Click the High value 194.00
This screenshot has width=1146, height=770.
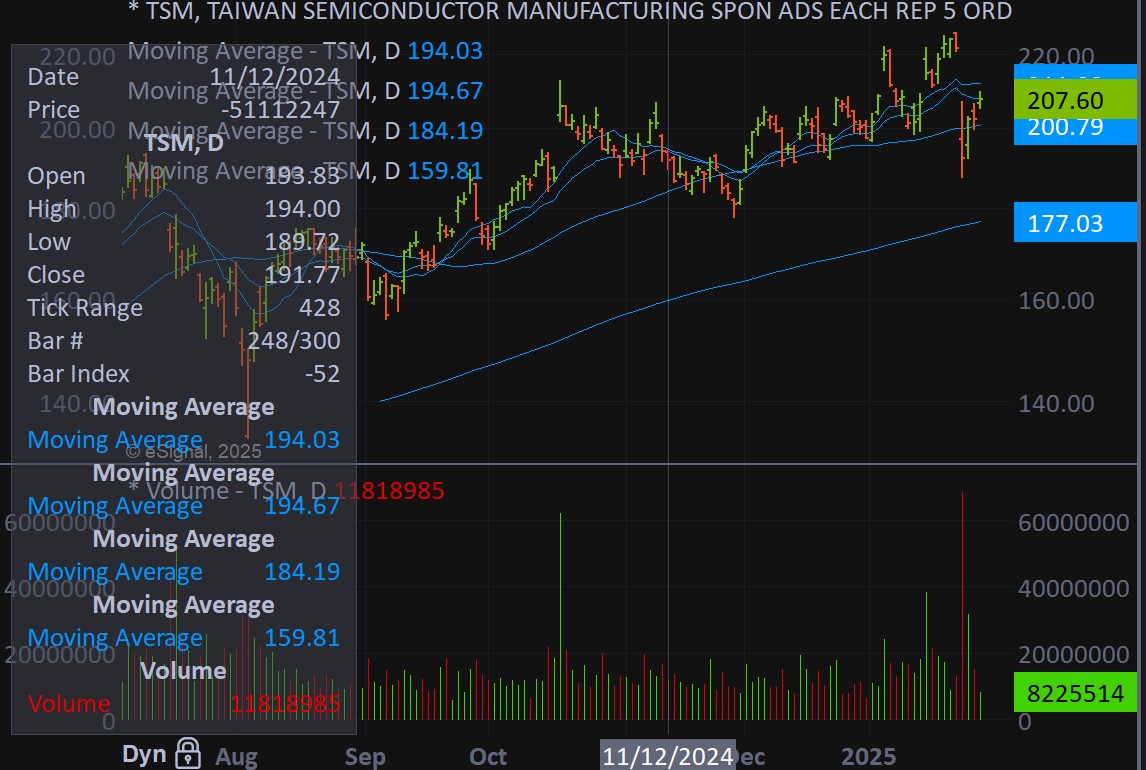[302, 209]
